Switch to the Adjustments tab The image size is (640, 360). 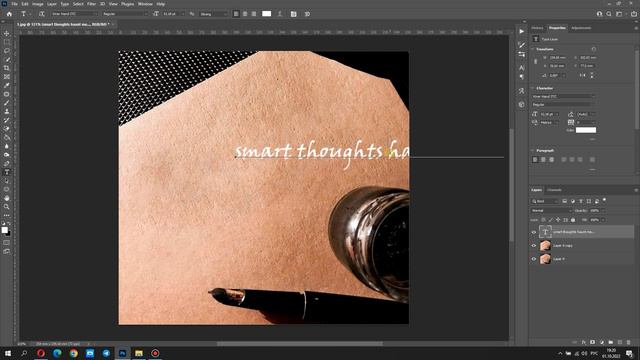tap(581, 28)
